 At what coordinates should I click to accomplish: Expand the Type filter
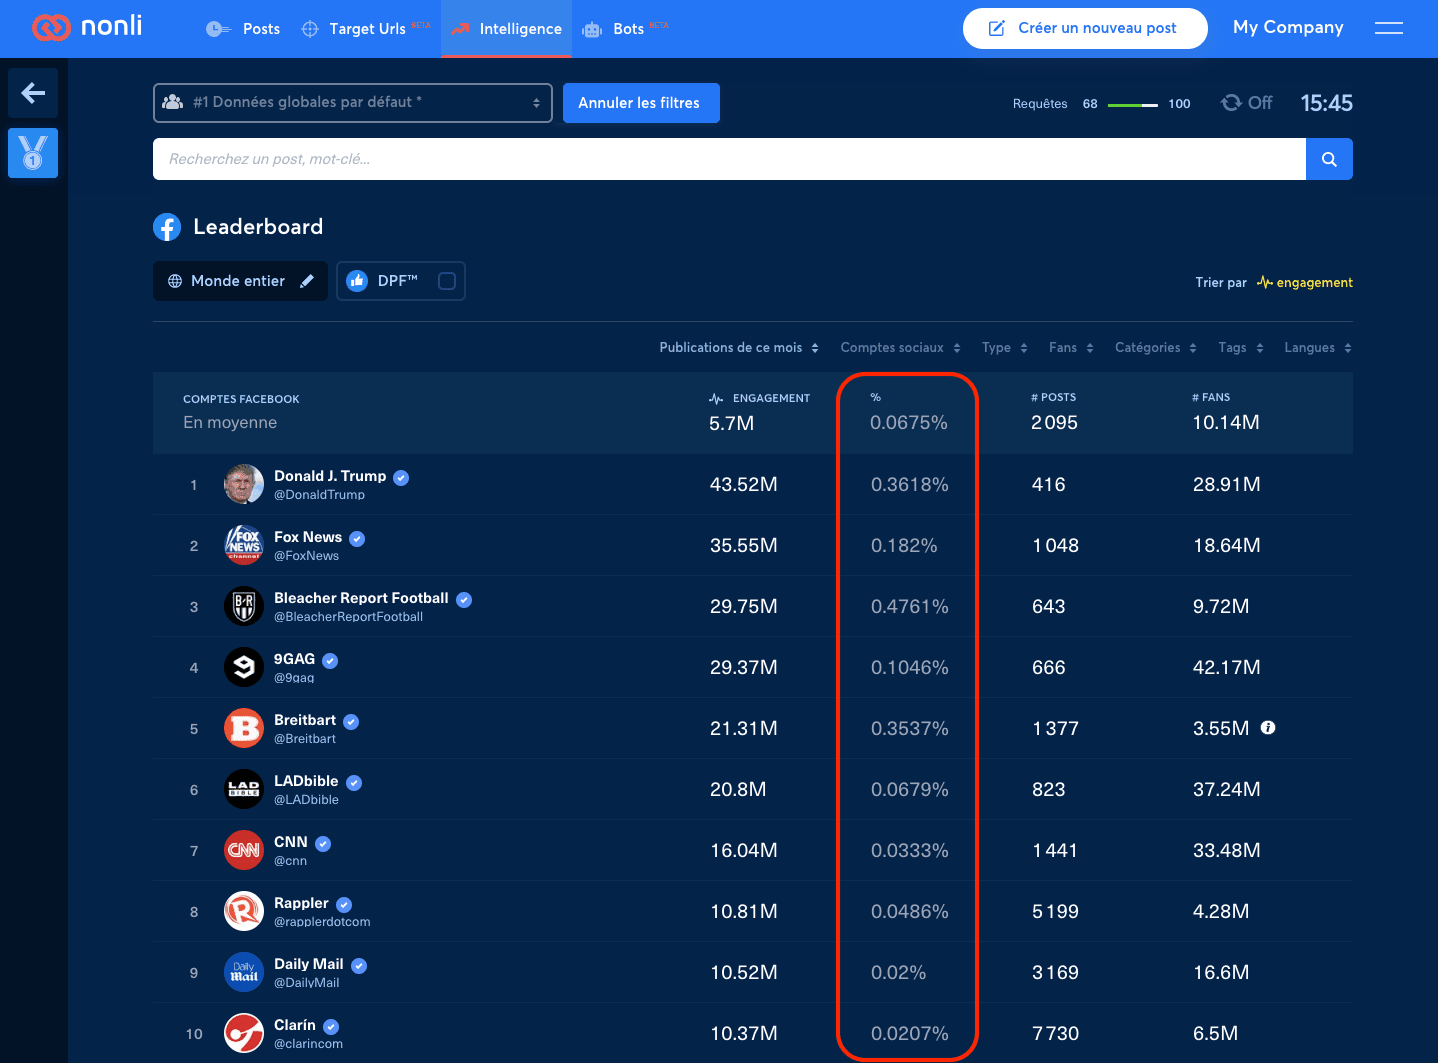click(x=1005, y=348)
